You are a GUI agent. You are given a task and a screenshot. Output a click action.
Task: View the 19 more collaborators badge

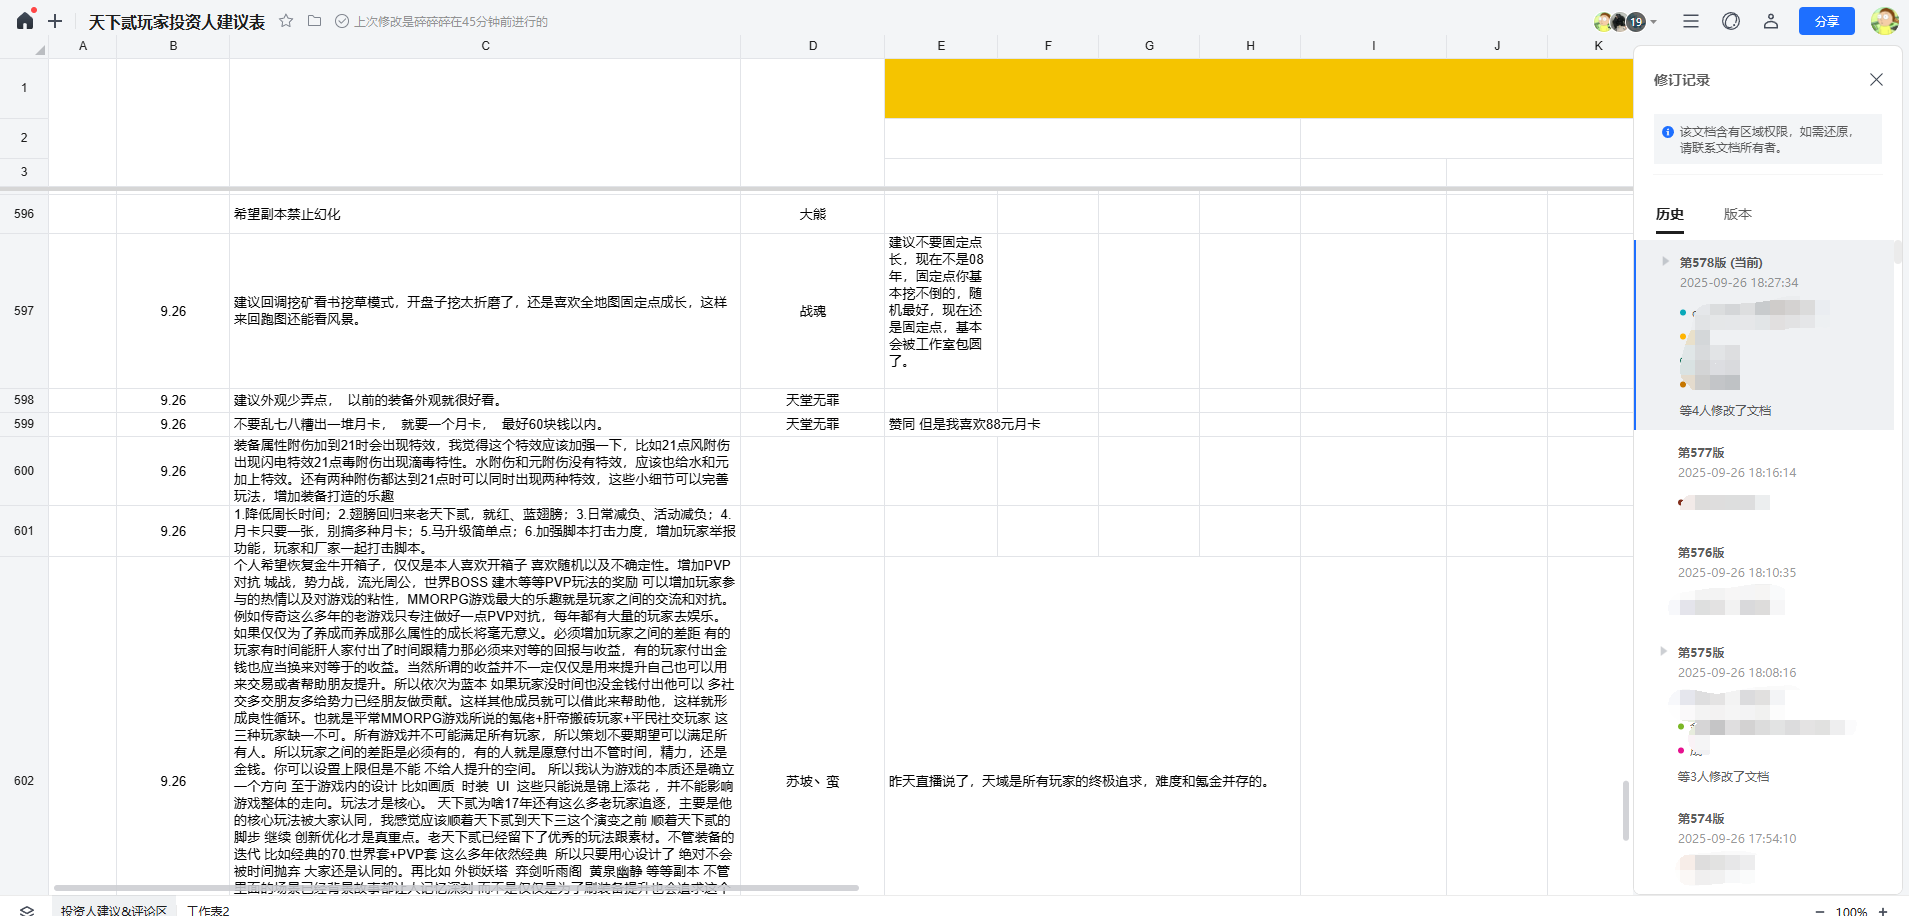point(1636,21)
